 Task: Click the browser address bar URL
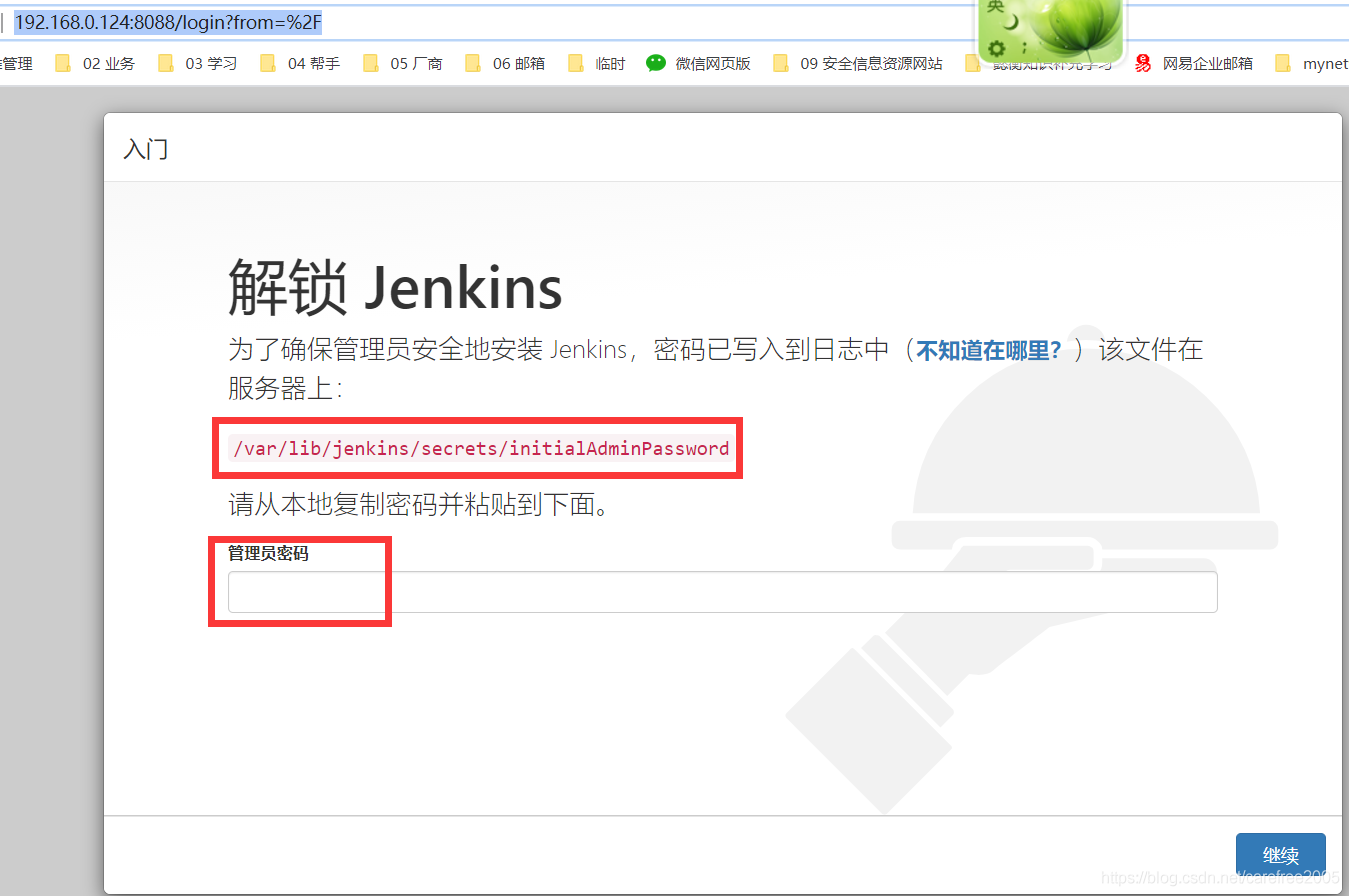tap(167, 22)
